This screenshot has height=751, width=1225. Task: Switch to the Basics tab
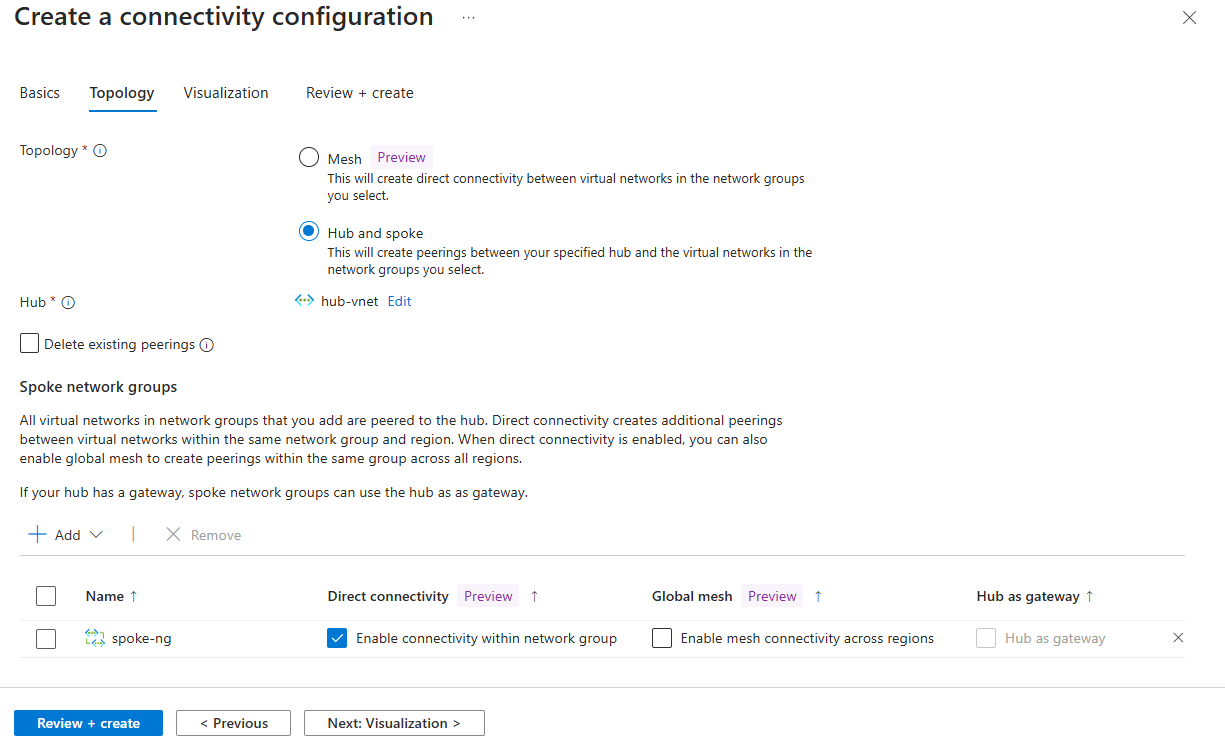(39, 92)
